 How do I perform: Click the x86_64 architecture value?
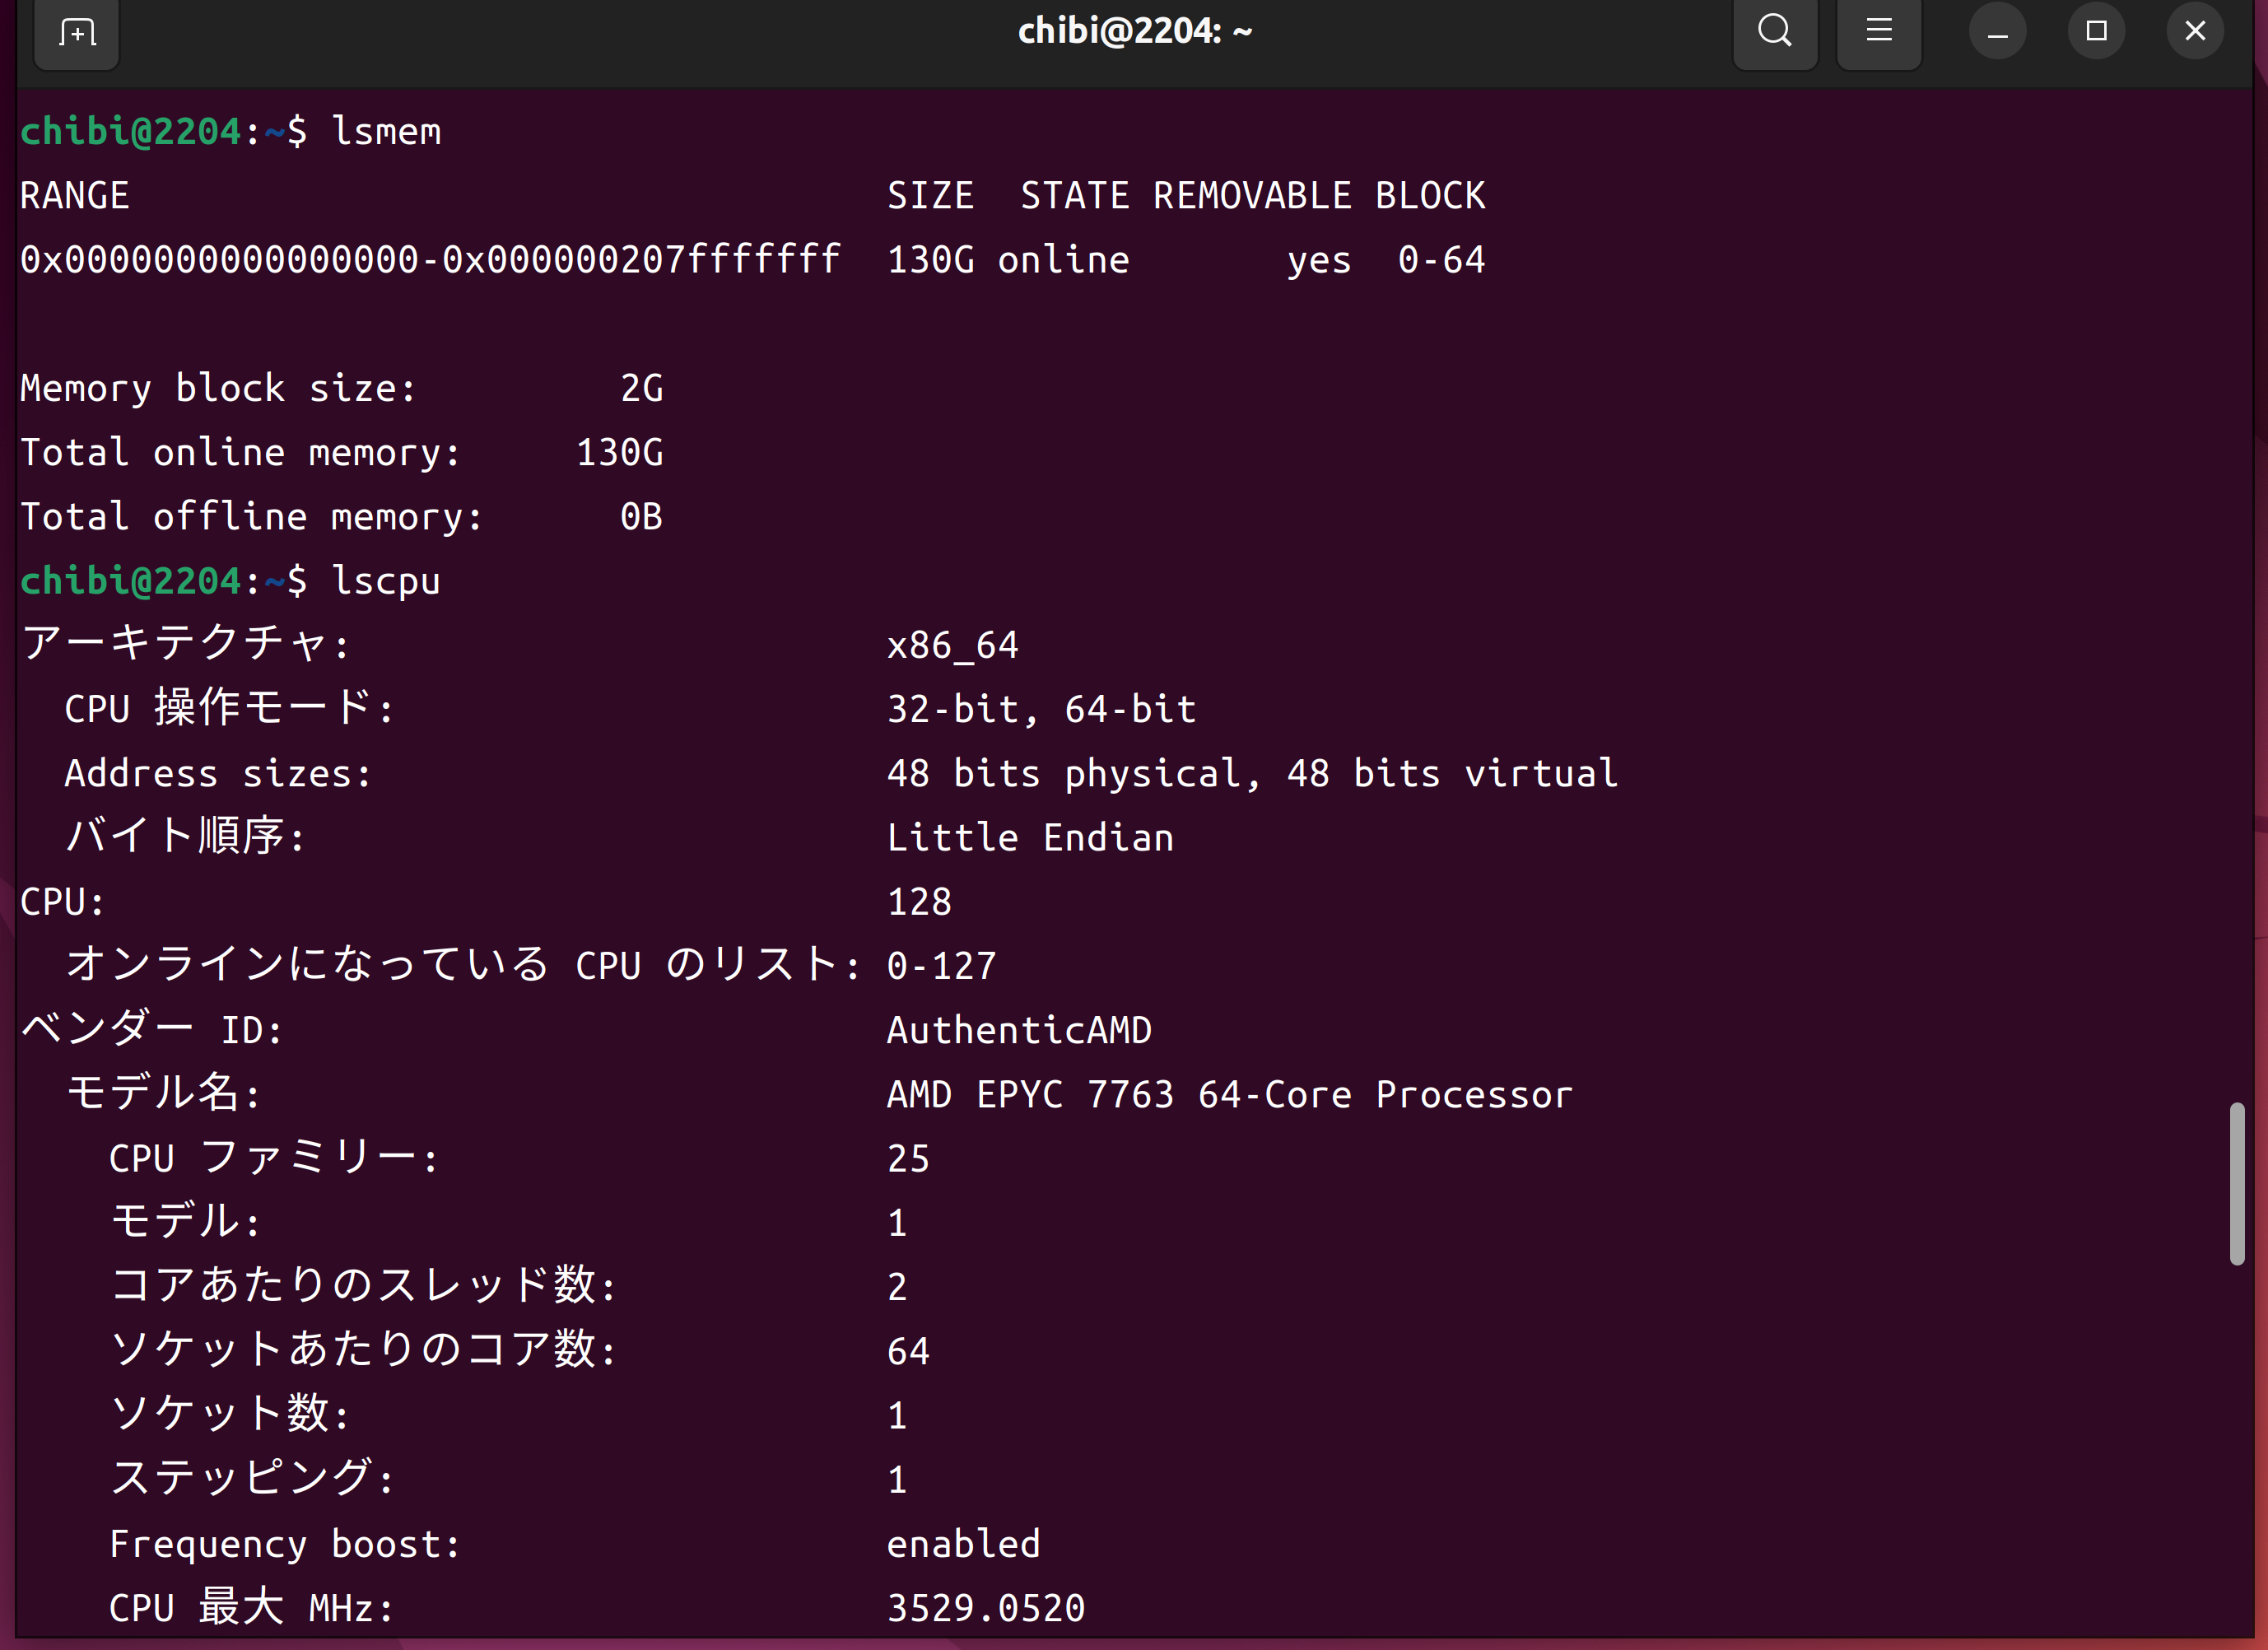click(952, 645)
